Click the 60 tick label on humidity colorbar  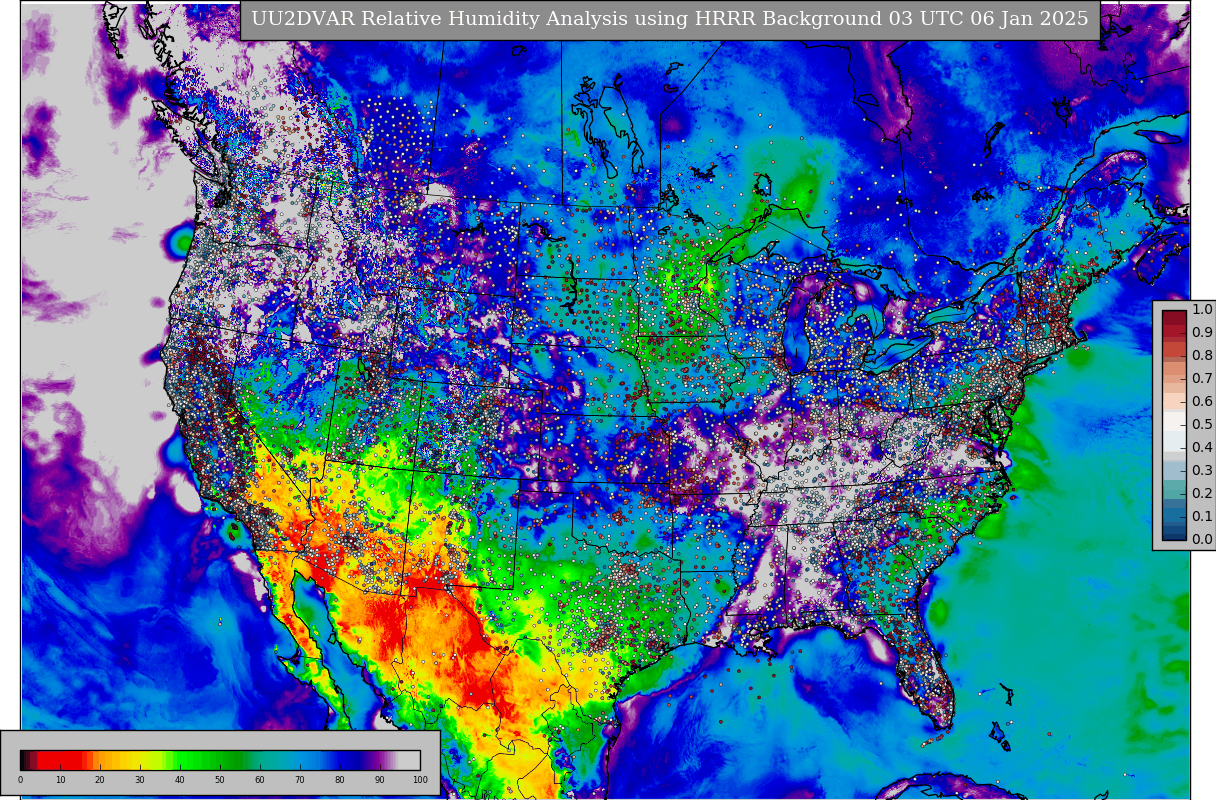pyautogui.click(x=260, y=780)
